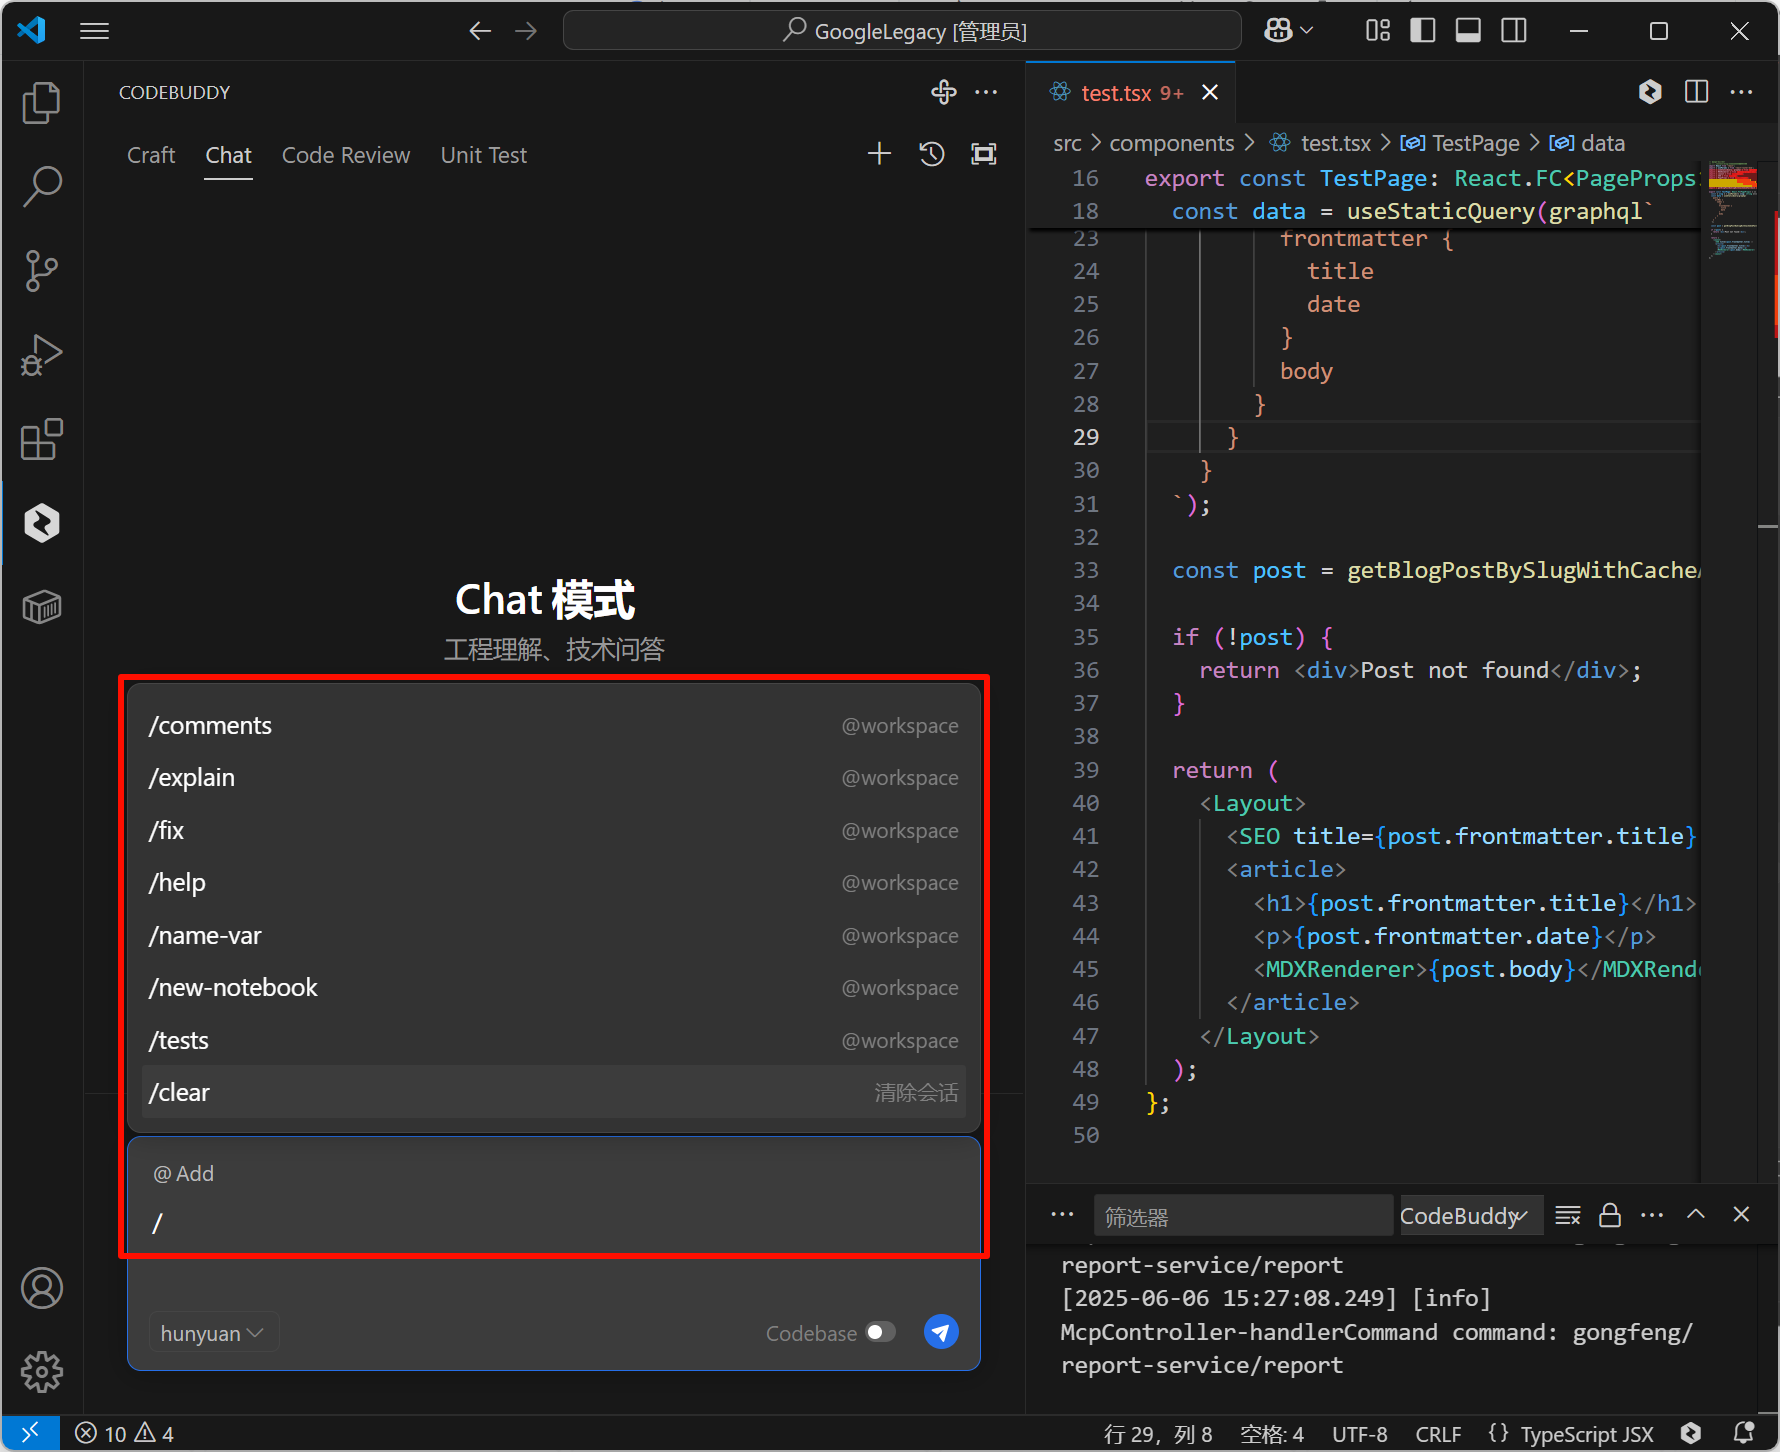This screenshot has width=1780, height=1452.
Task: Click Customize Layout icon
Action: pos(1378,31)
